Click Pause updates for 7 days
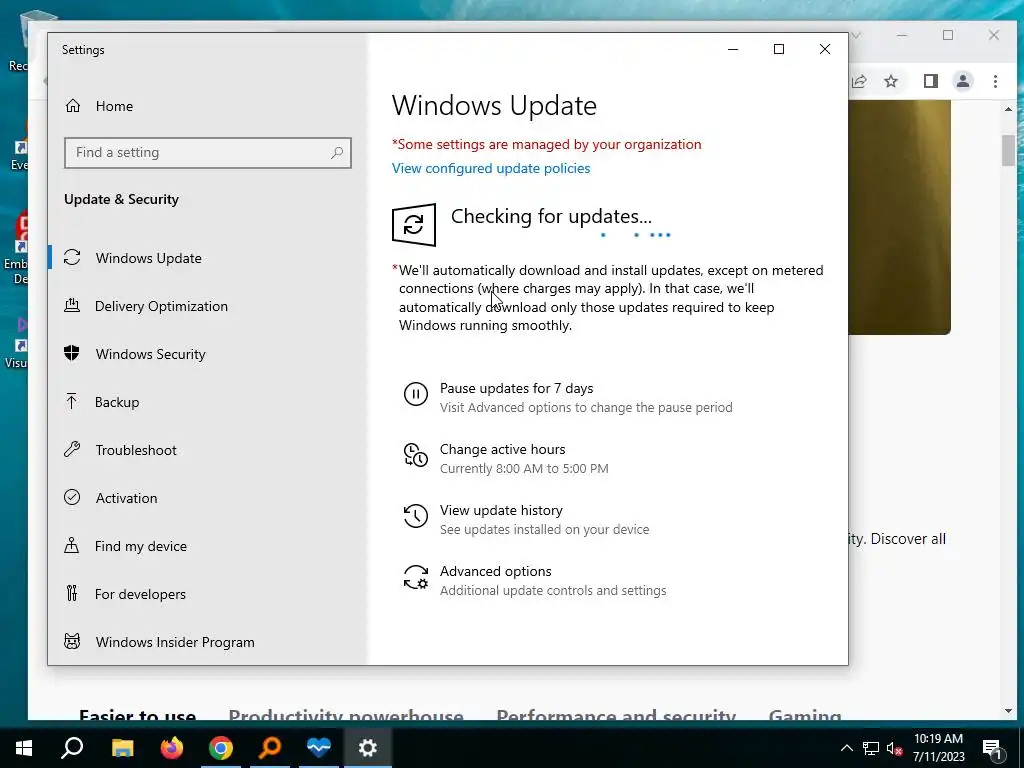The height and width of the screenshot is (768, 1024). [517, 389]
